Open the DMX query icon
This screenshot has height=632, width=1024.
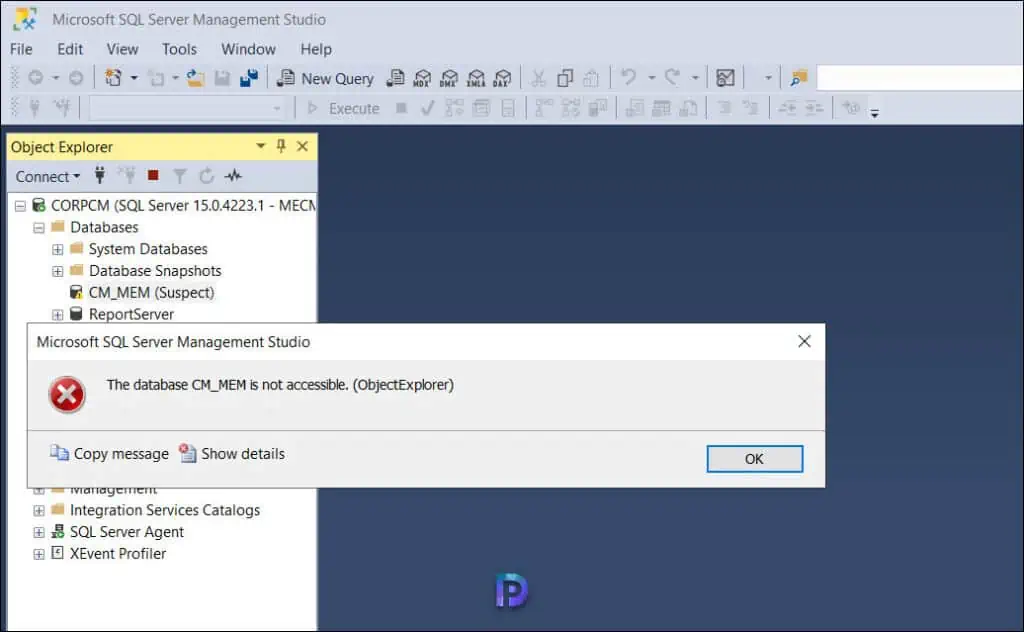pos(449,78)
